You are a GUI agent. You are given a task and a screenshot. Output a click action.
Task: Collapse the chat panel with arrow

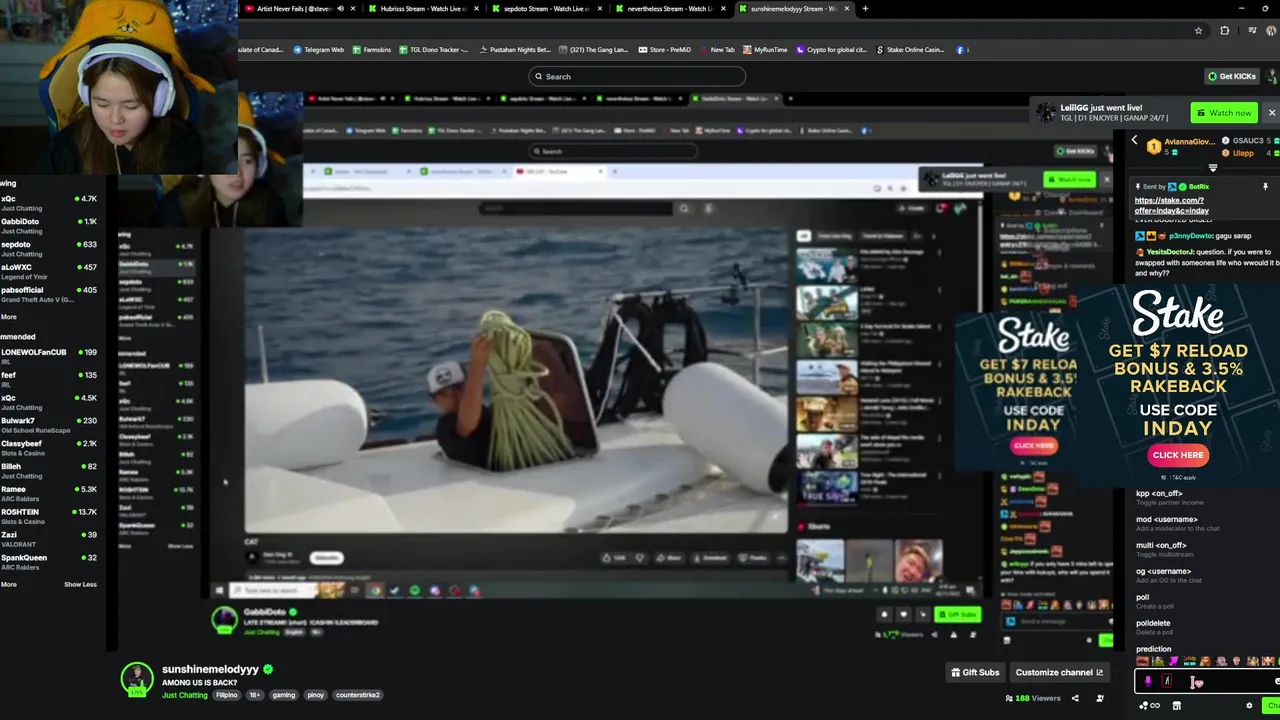point(1134,141)
